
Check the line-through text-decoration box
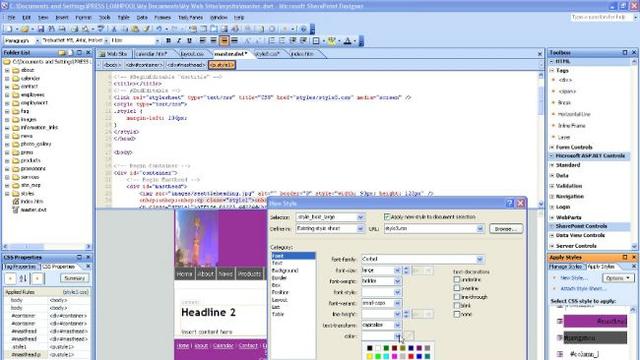[457, 297]
